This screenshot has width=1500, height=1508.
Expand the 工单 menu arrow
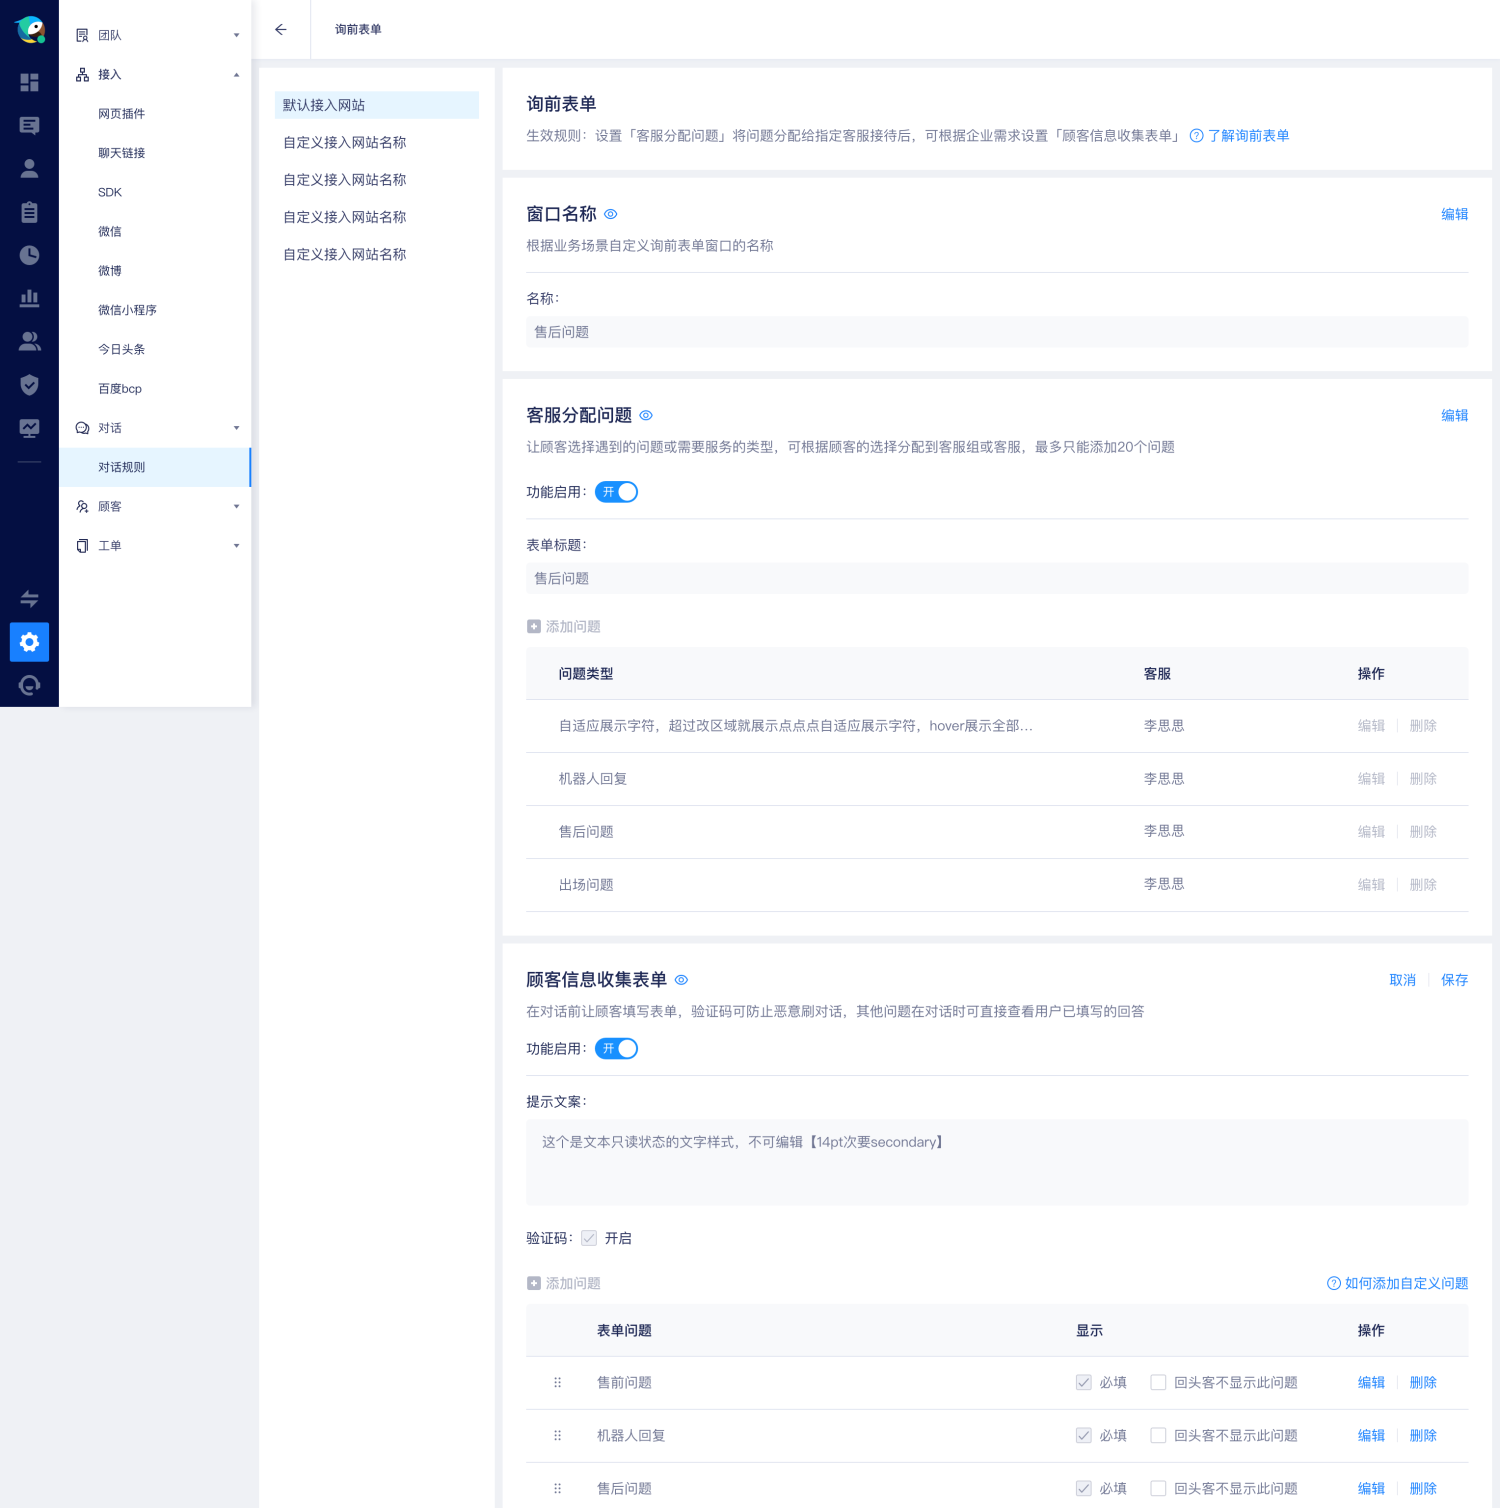[x=237, y=546]
